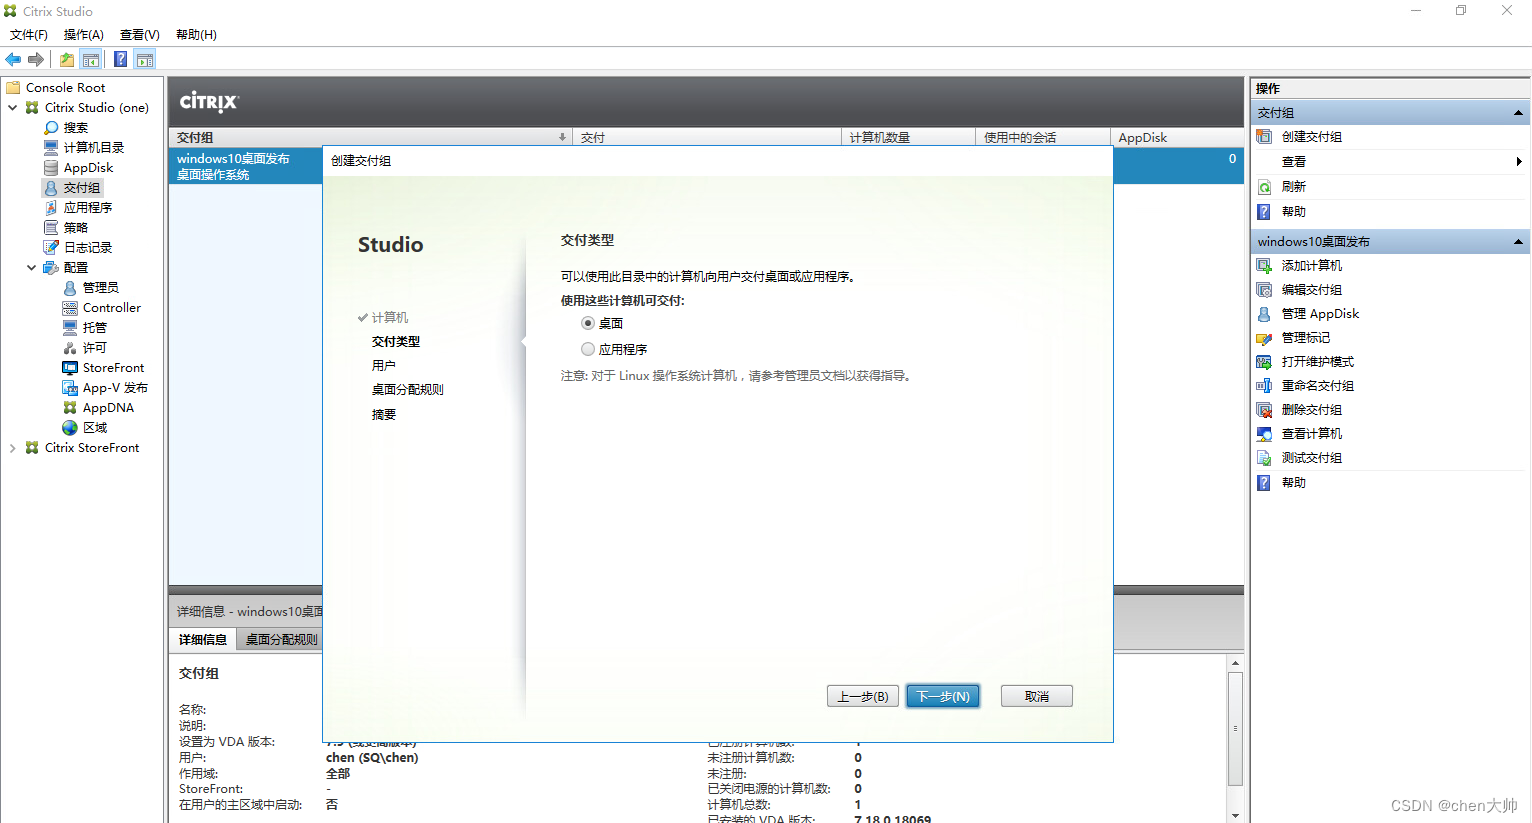Click 查看计算机 action

[1312, 434]
